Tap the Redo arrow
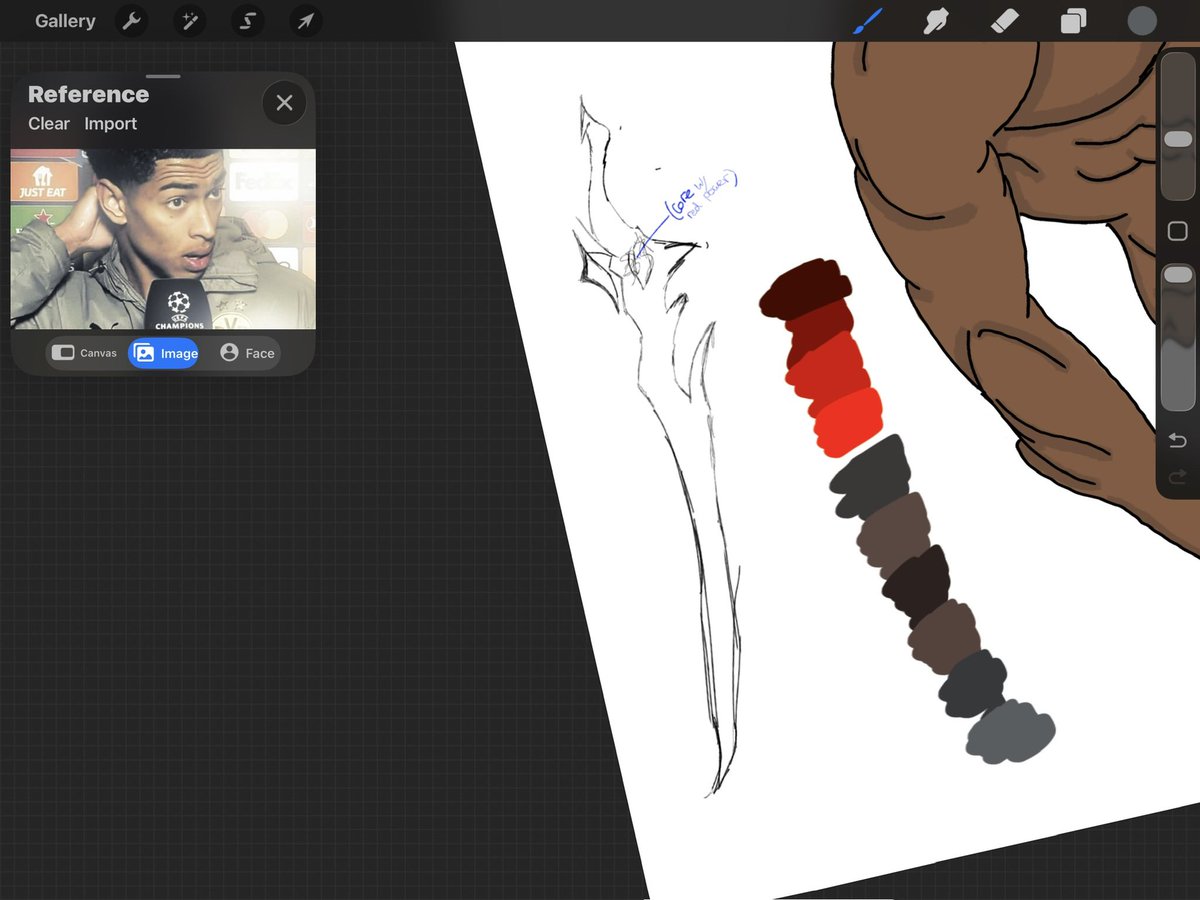Image resolution: width=1200 pixels, height=900 pixels. (1178, 477)
